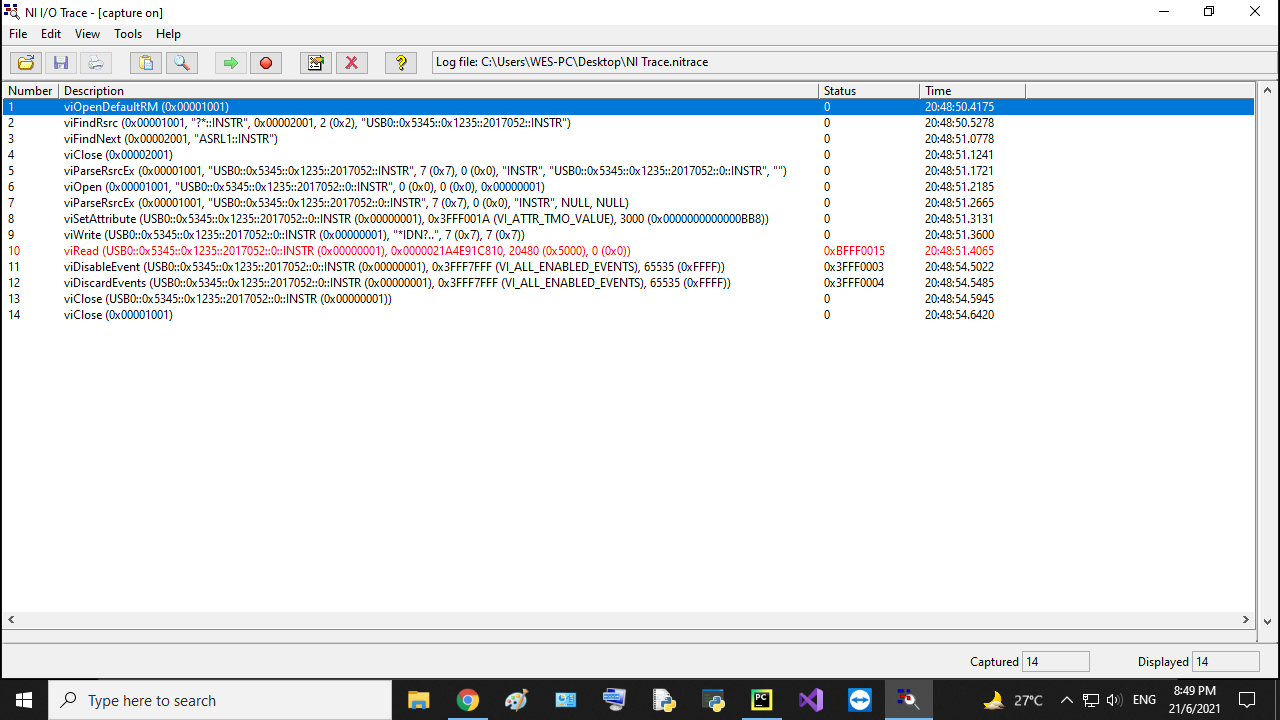This screenshot has width=1280, height=720.
Task: Click the horizontal scrollbar right arrow
Action: tap(1246, 620)
